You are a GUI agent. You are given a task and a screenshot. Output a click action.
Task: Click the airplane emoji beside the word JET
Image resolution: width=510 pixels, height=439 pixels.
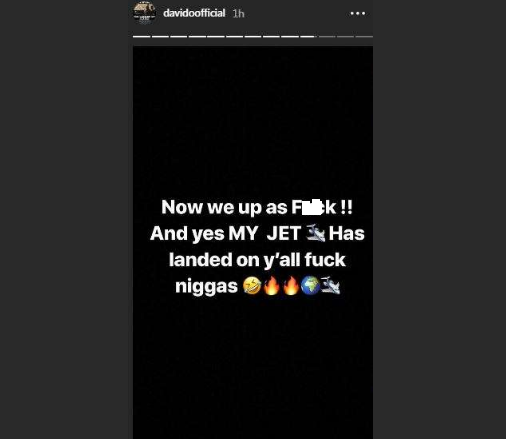pyautogui.click(x=315, y=233)
